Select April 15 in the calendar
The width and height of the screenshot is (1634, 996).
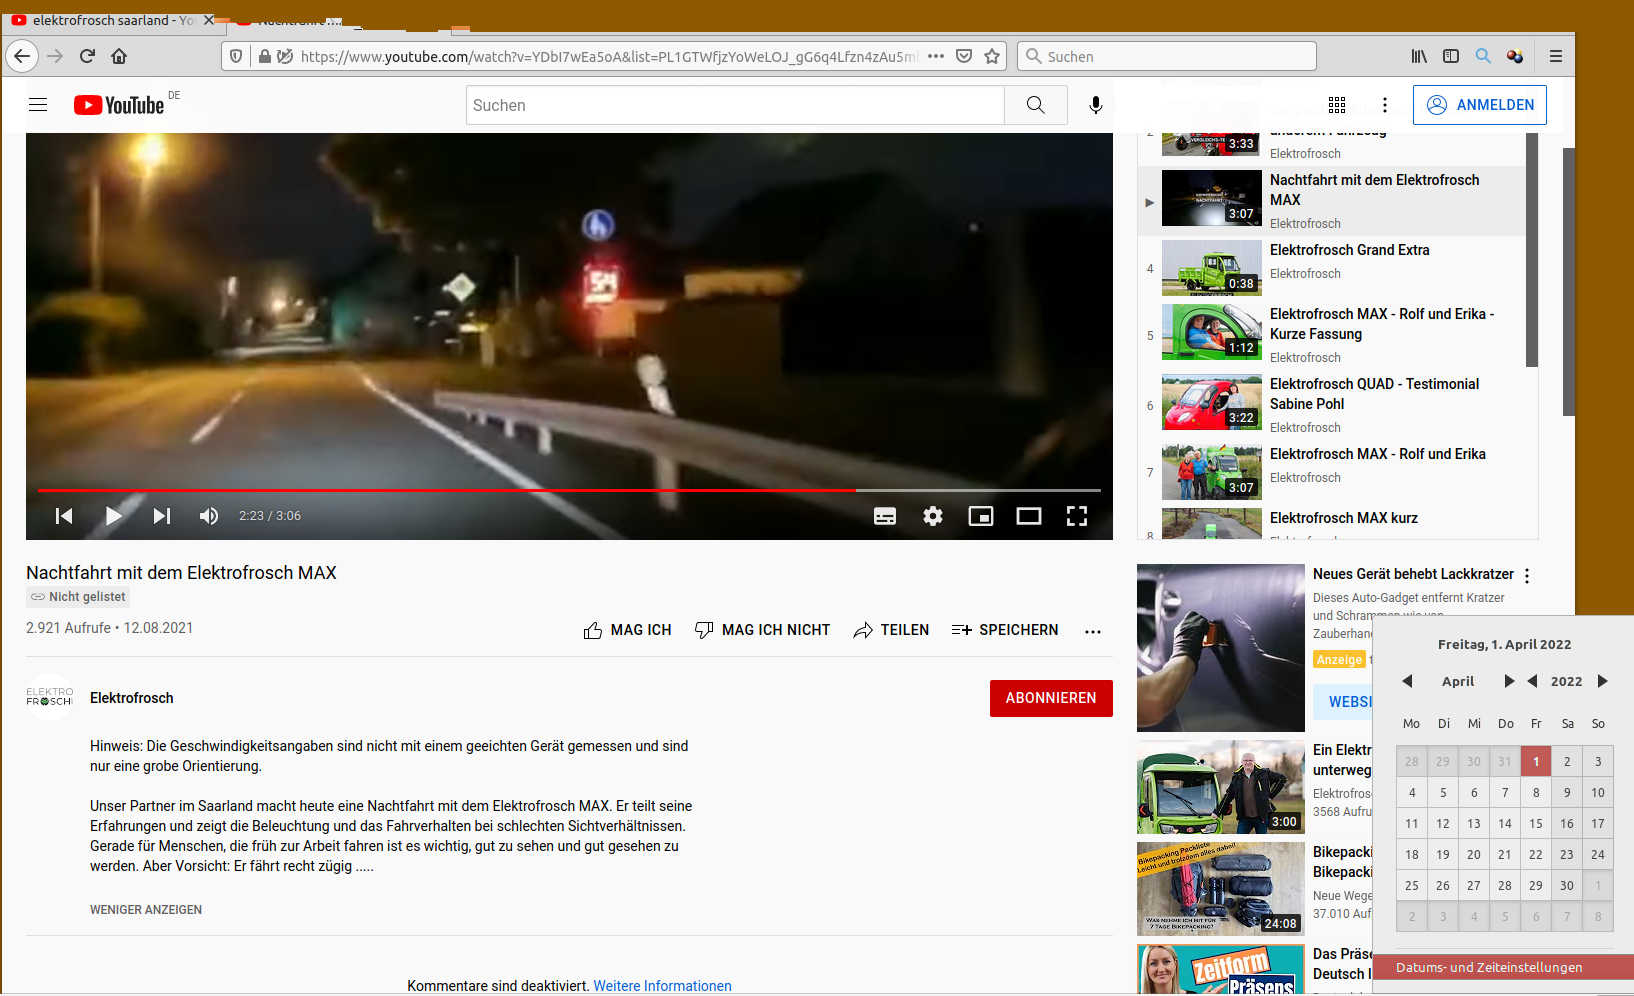pyautogui.click(x=1536, y=824)
